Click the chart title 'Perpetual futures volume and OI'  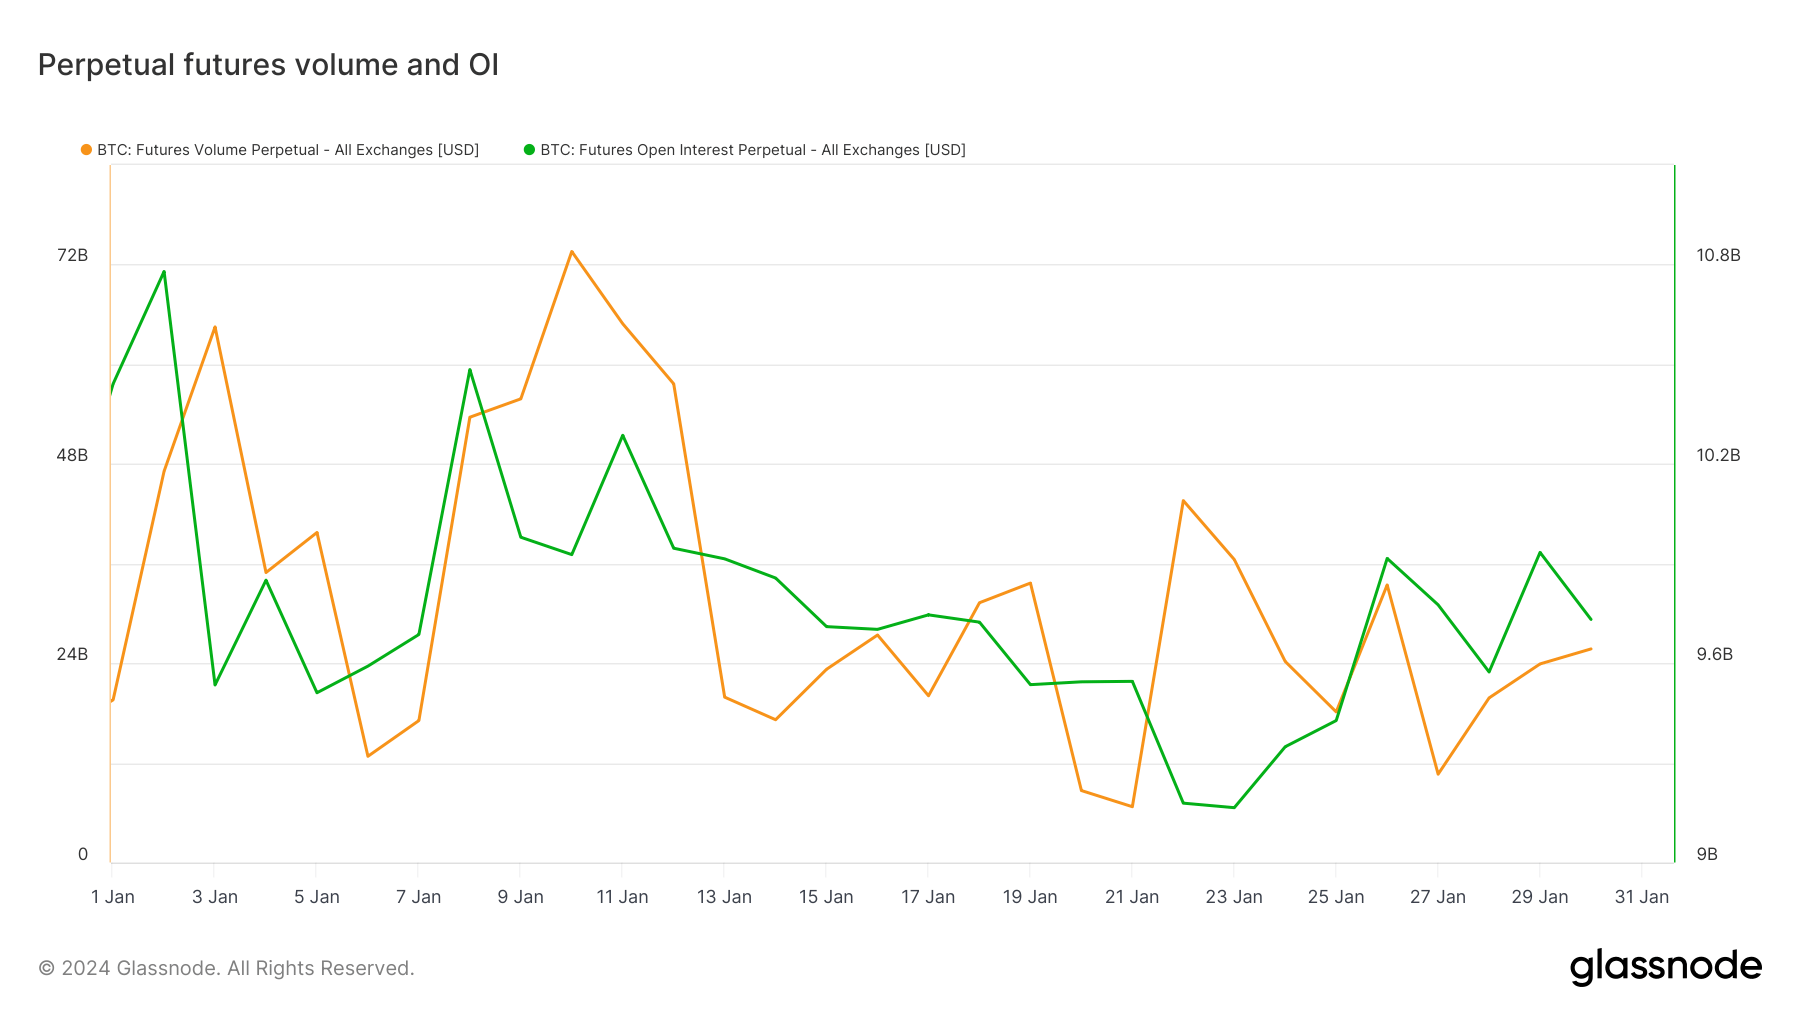point(268,65)
